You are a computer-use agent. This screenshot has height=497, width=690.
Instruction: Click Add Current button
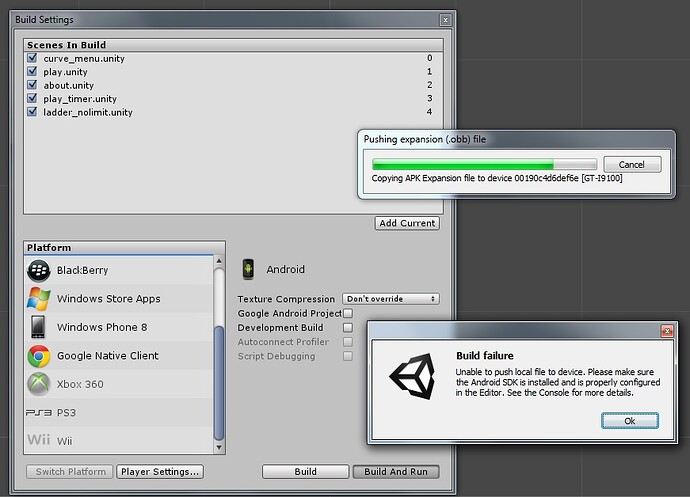(407, 223)
